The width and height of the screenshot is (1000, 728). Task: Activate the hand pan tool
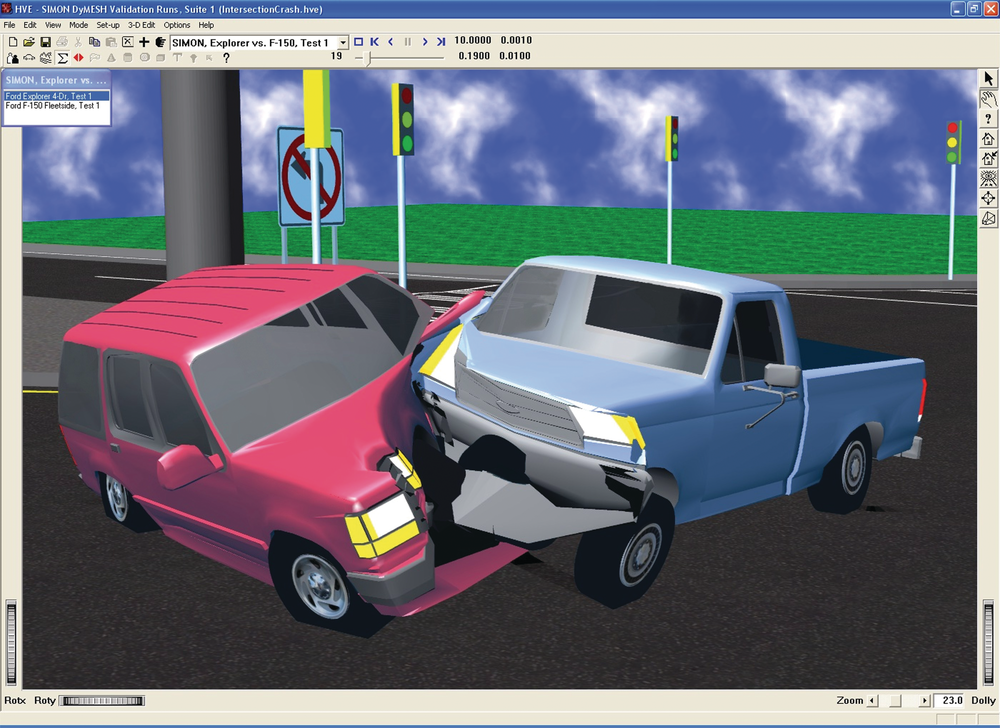click(x=988, y=98)
